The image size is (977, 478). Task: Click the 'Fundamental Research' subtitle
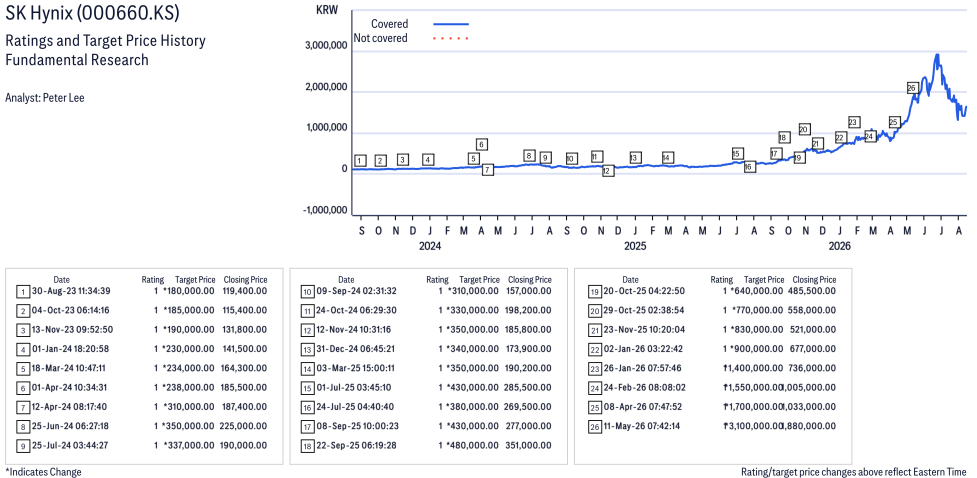tap(77, 60)
